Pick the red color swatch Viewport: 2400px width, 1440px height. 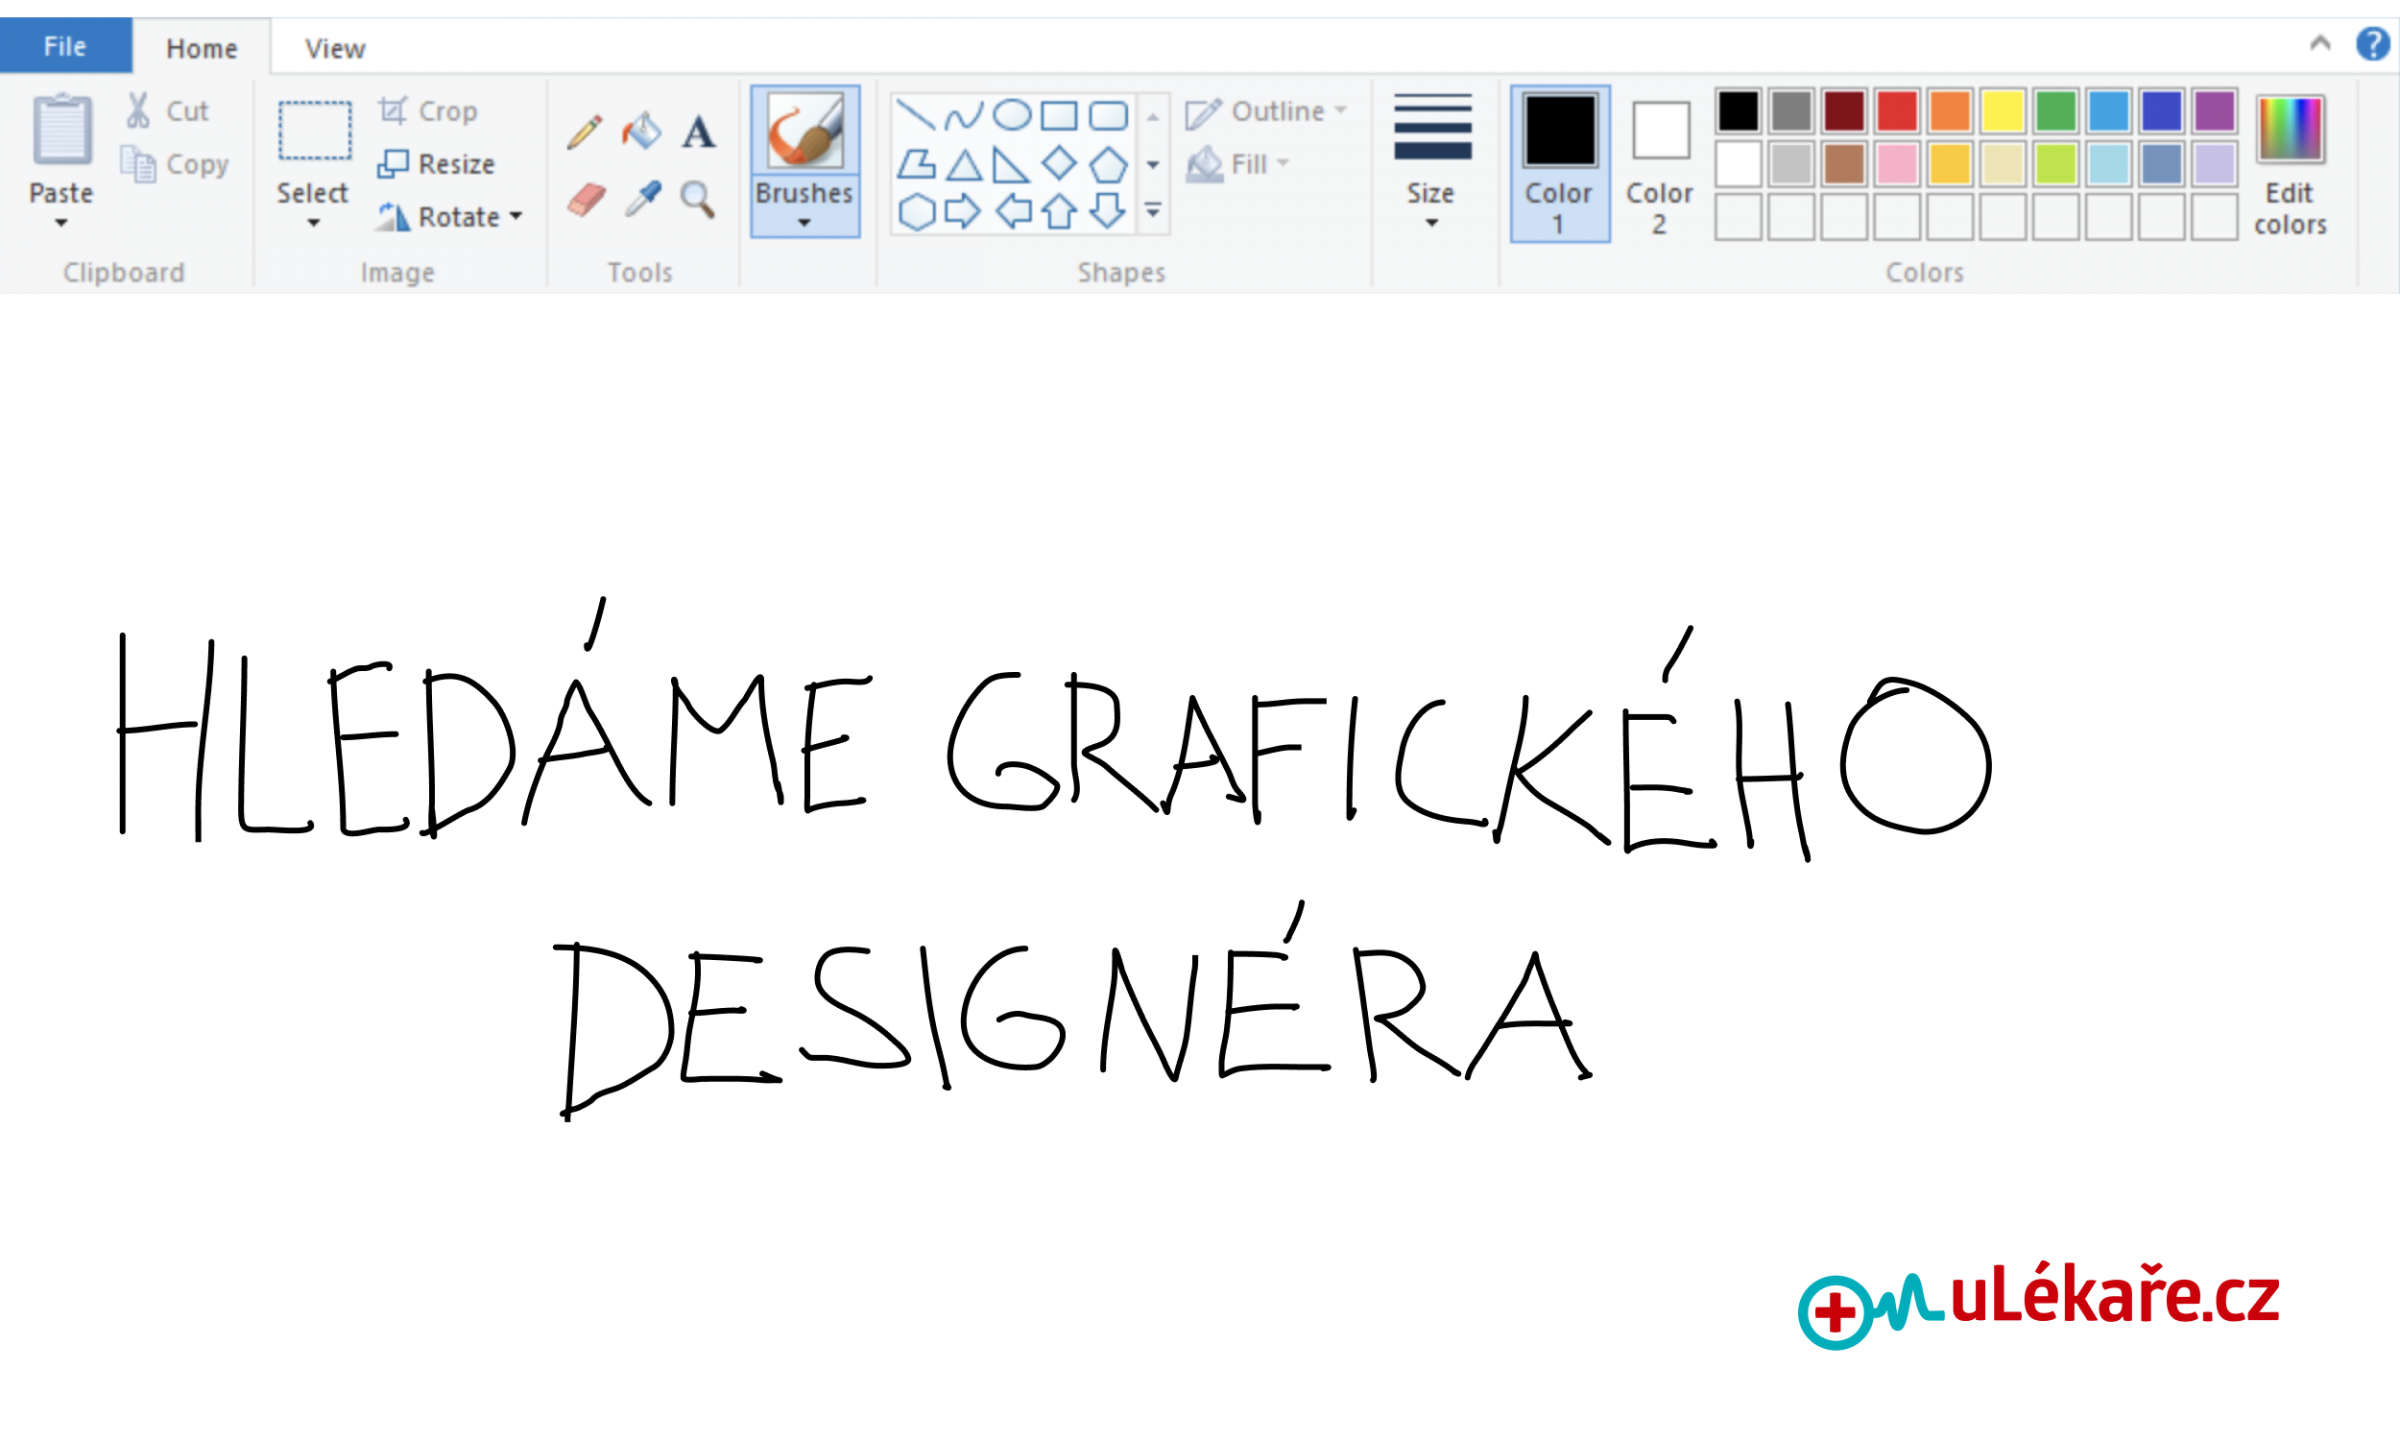click(x=1896, y=111)
